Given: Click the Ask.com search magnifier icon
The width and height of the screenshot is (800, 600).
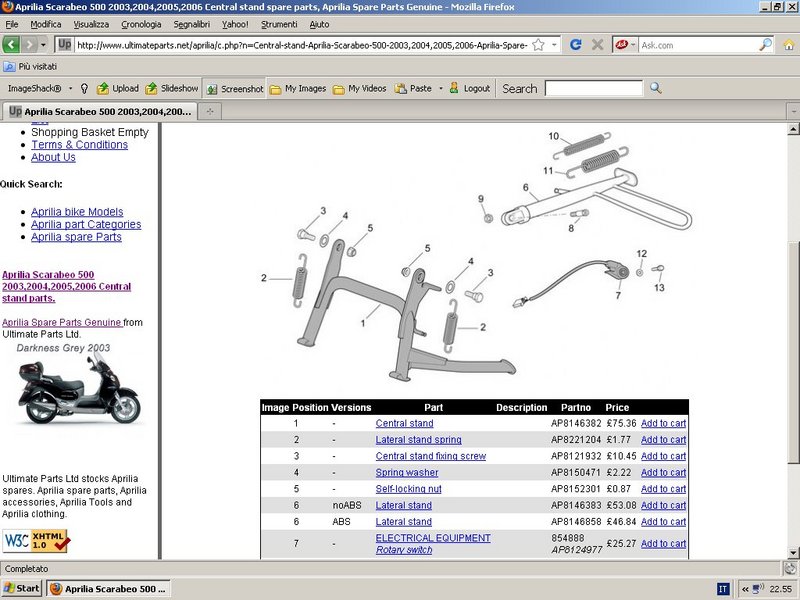Looking at the screenshot, I should coord(765,45).
